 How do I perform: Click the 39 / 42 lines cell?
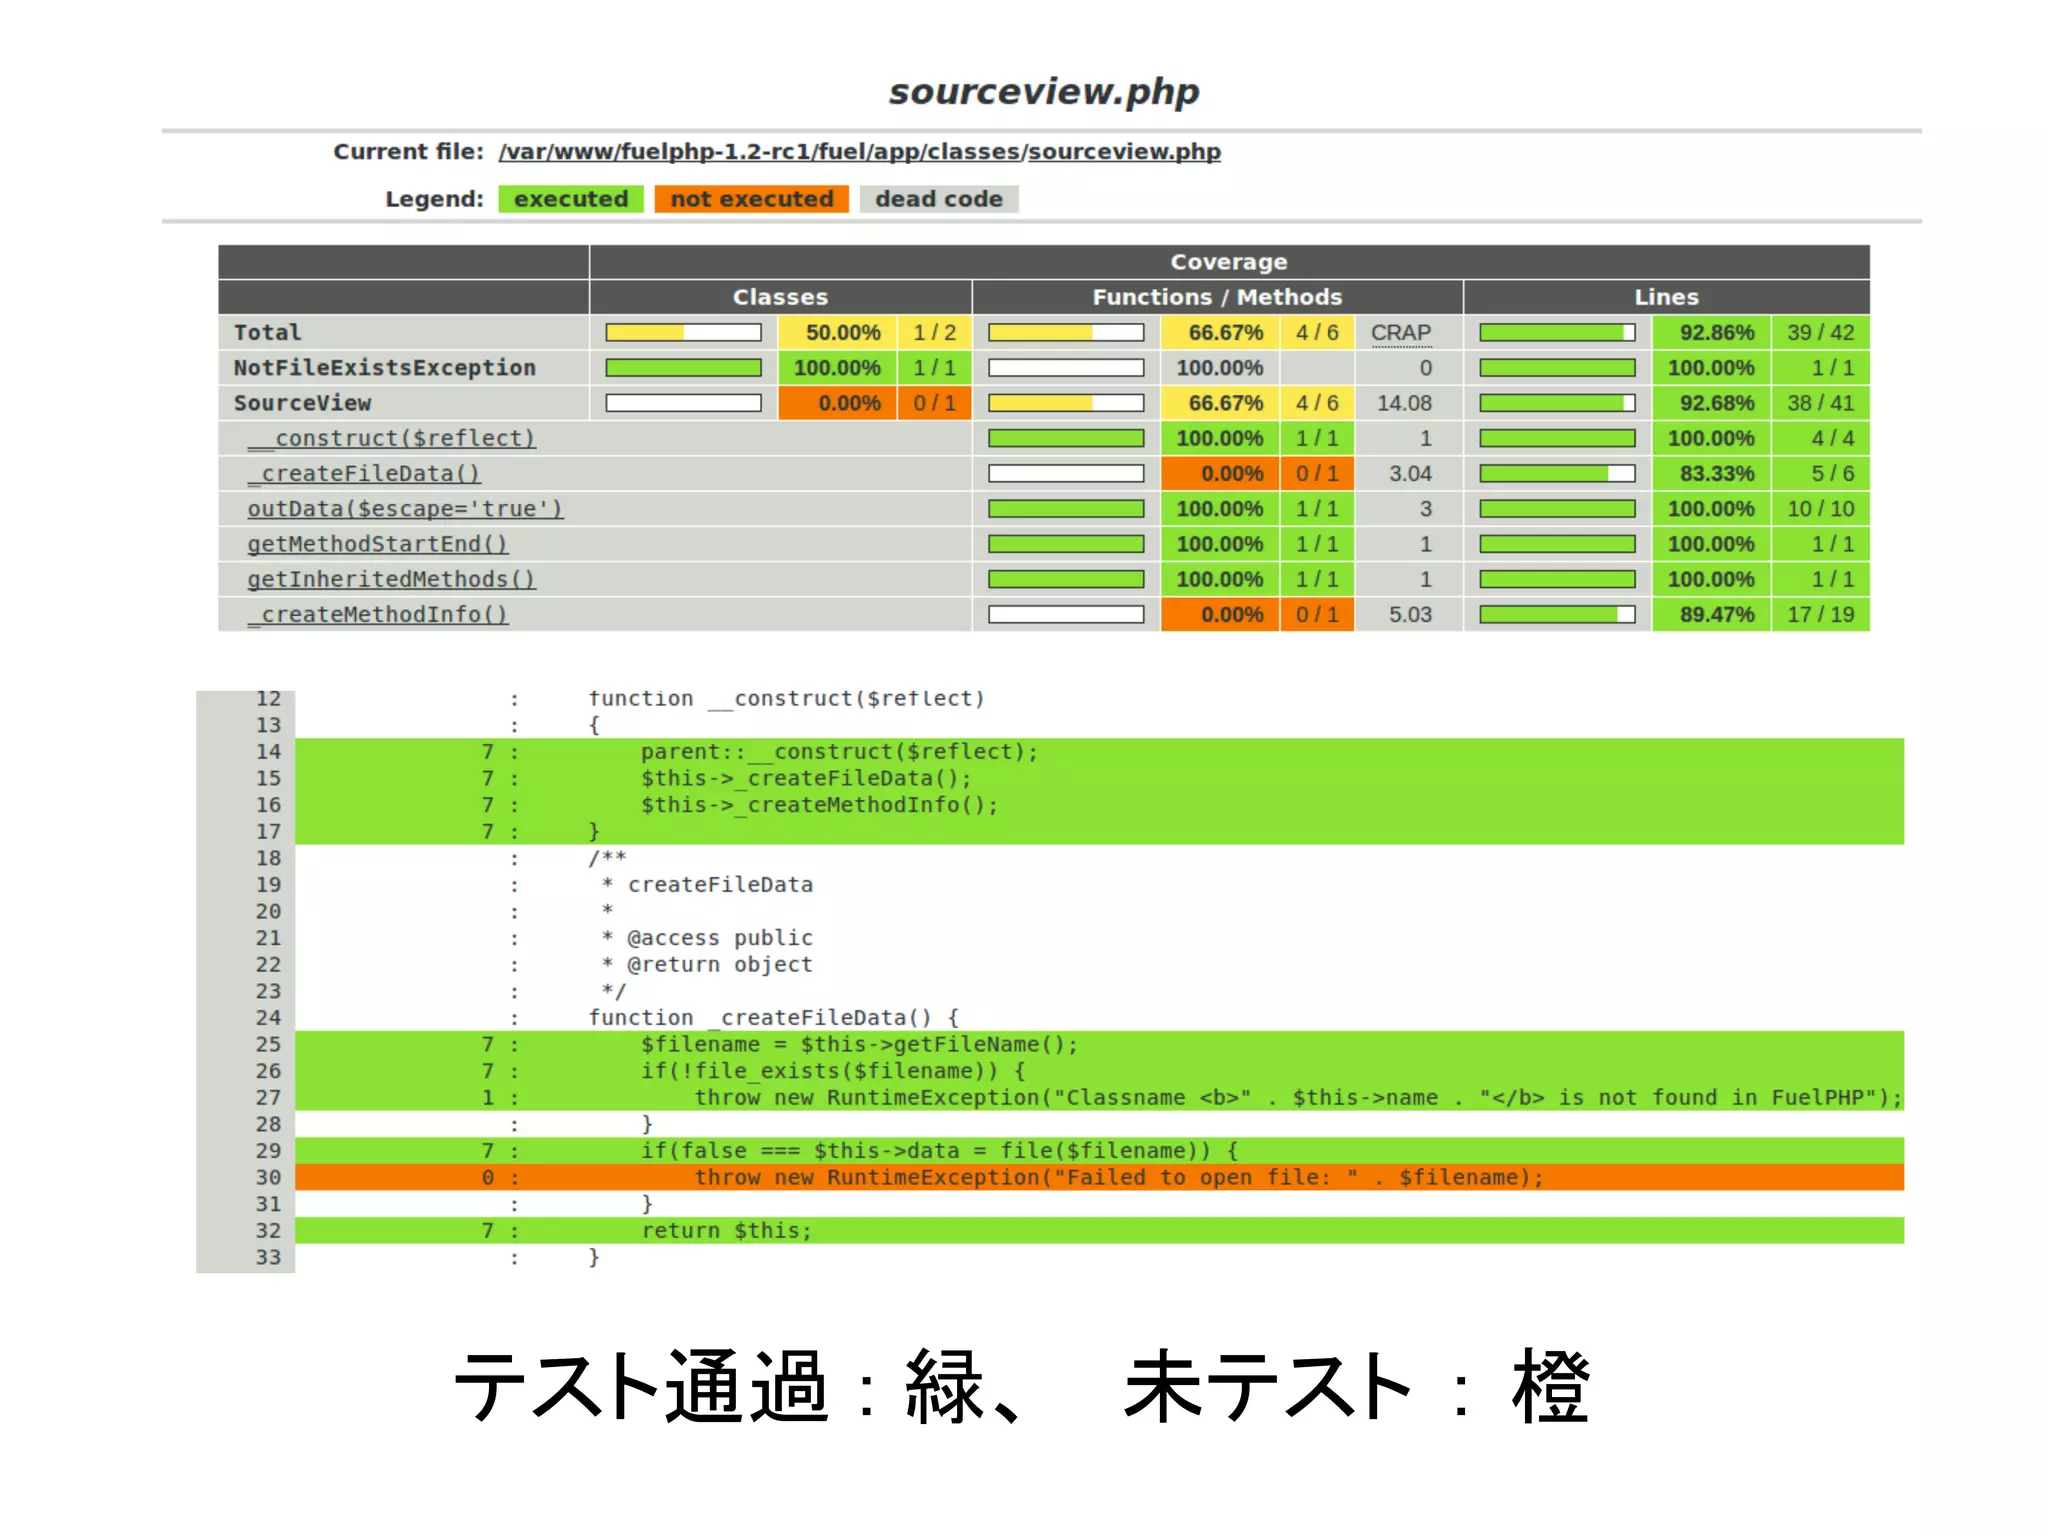pyautogui.click(x=1821, y=333)
